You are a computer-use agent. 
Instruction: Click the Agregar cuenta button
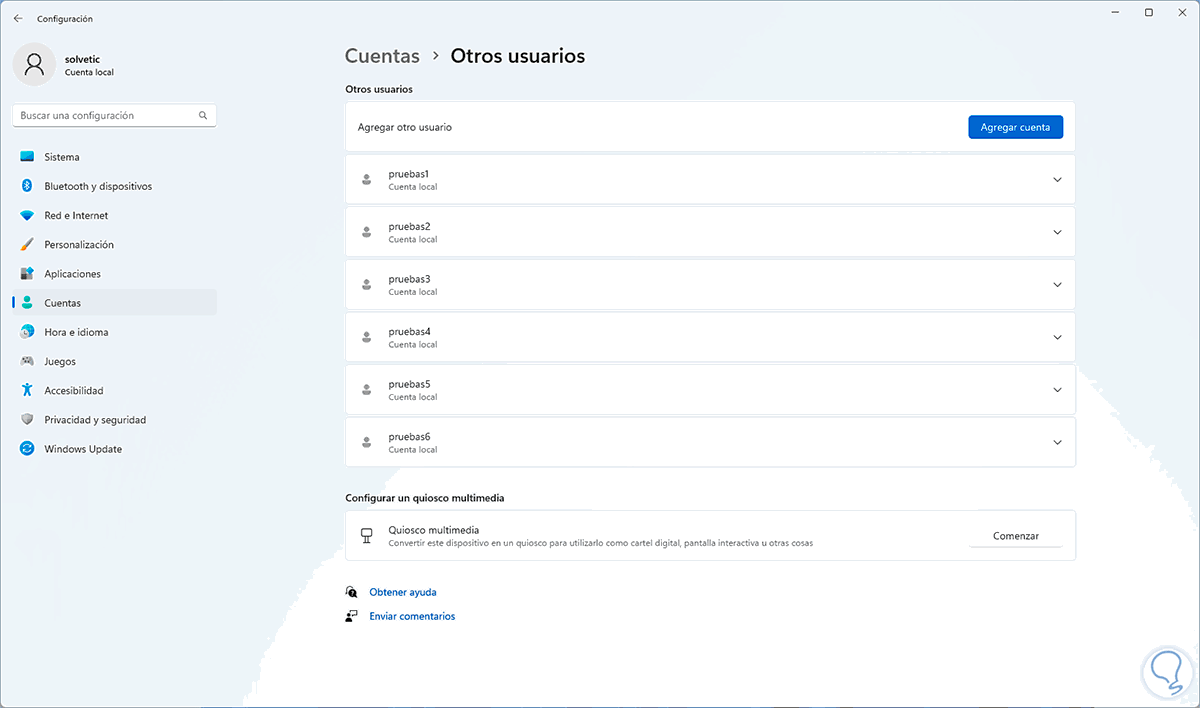(x=1015, y=126)
